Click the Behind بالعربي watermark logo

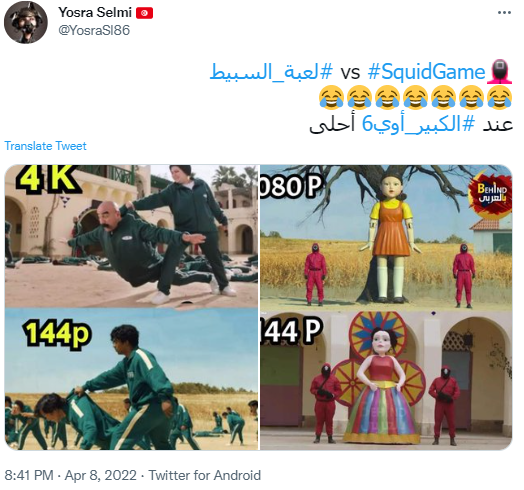[491, 193]
